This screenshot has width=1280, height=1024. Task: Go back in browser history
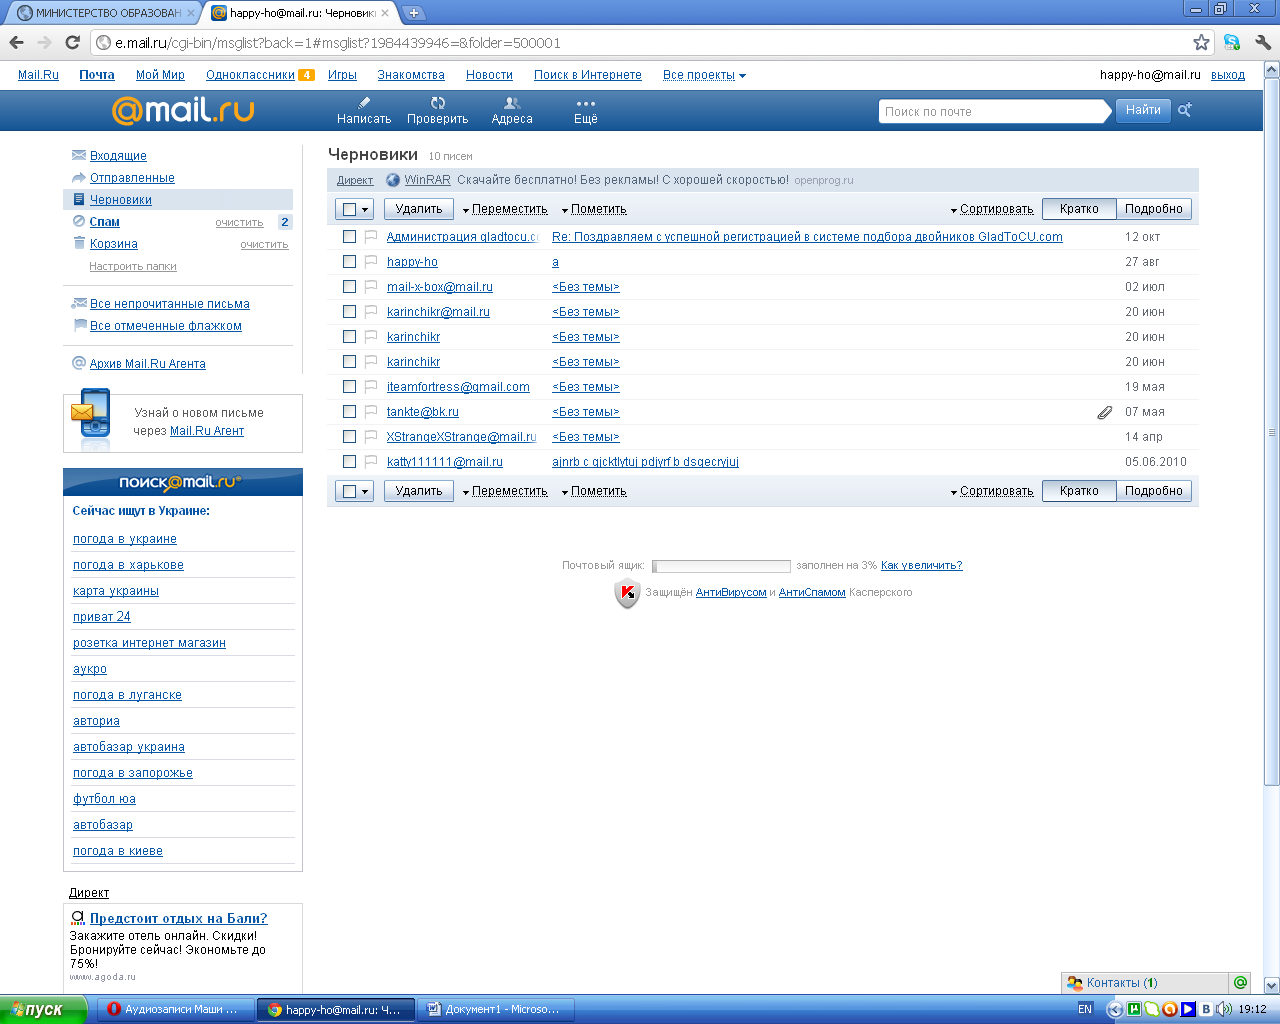coord(16,42)
